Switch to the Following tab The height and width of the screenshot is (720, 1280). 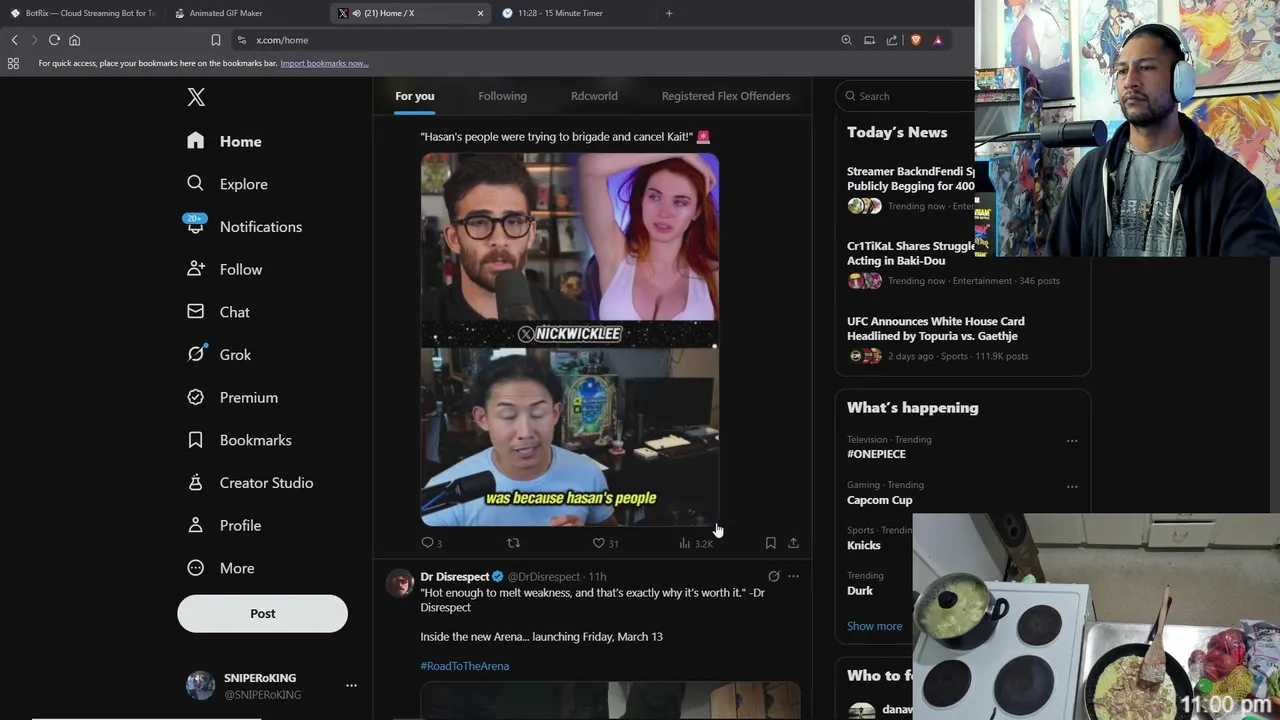502,96
